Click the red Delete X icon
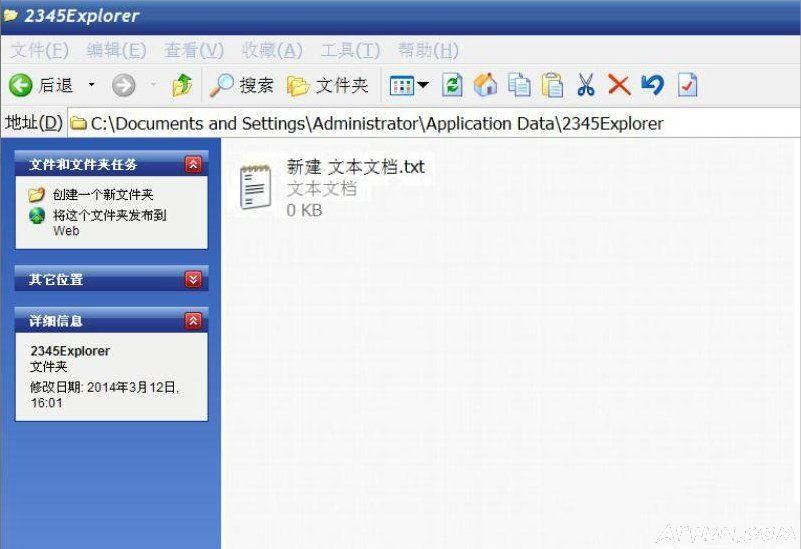The image size is (801, 549). pos(619,85)
